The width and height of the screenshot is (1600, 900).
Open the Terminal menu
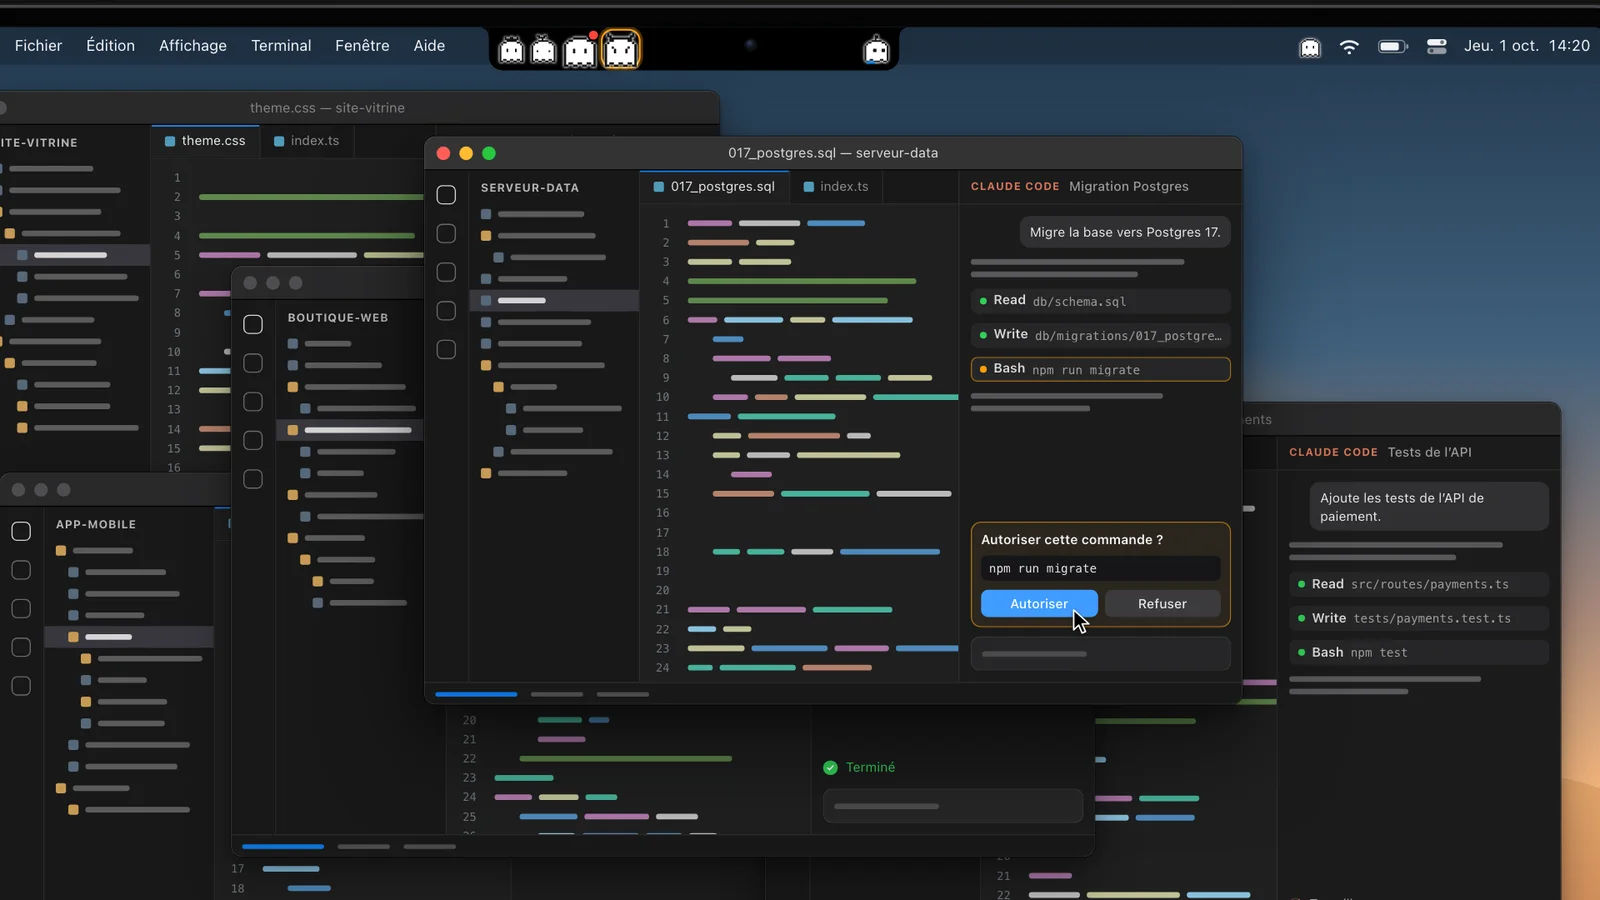281,46
